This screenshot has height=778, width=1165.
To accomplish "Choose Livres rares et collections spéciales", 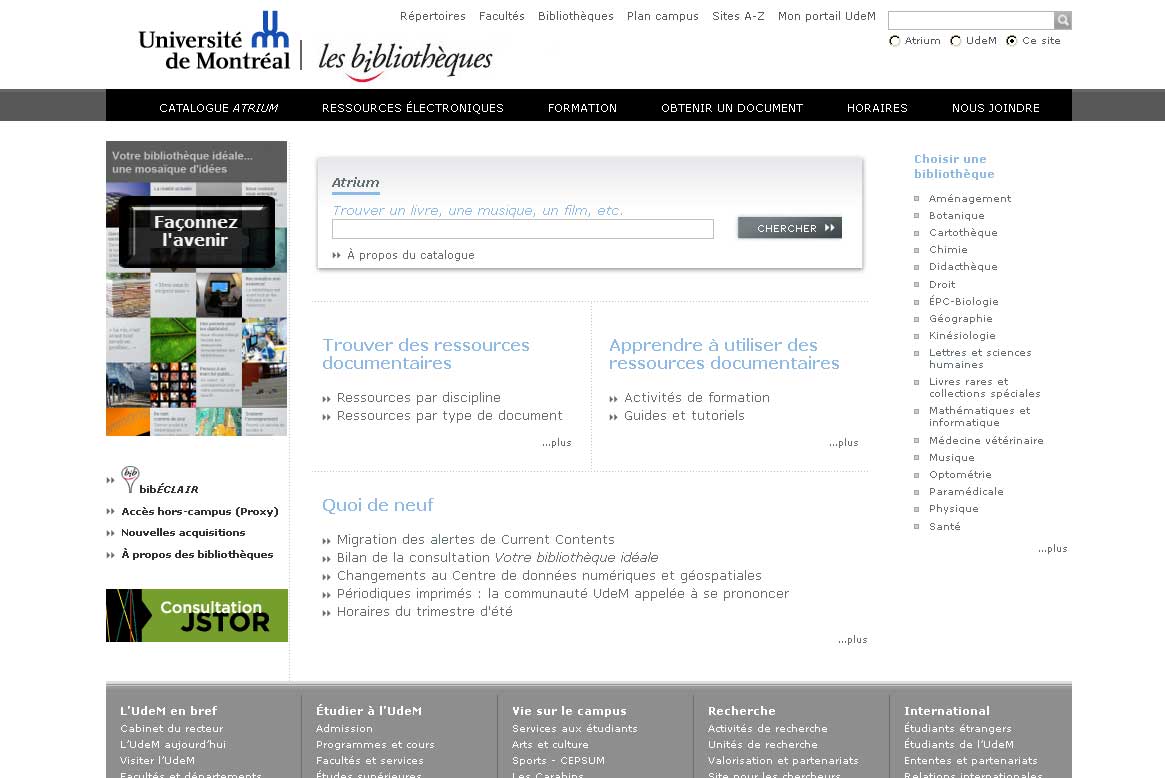I will coord(984,388).
